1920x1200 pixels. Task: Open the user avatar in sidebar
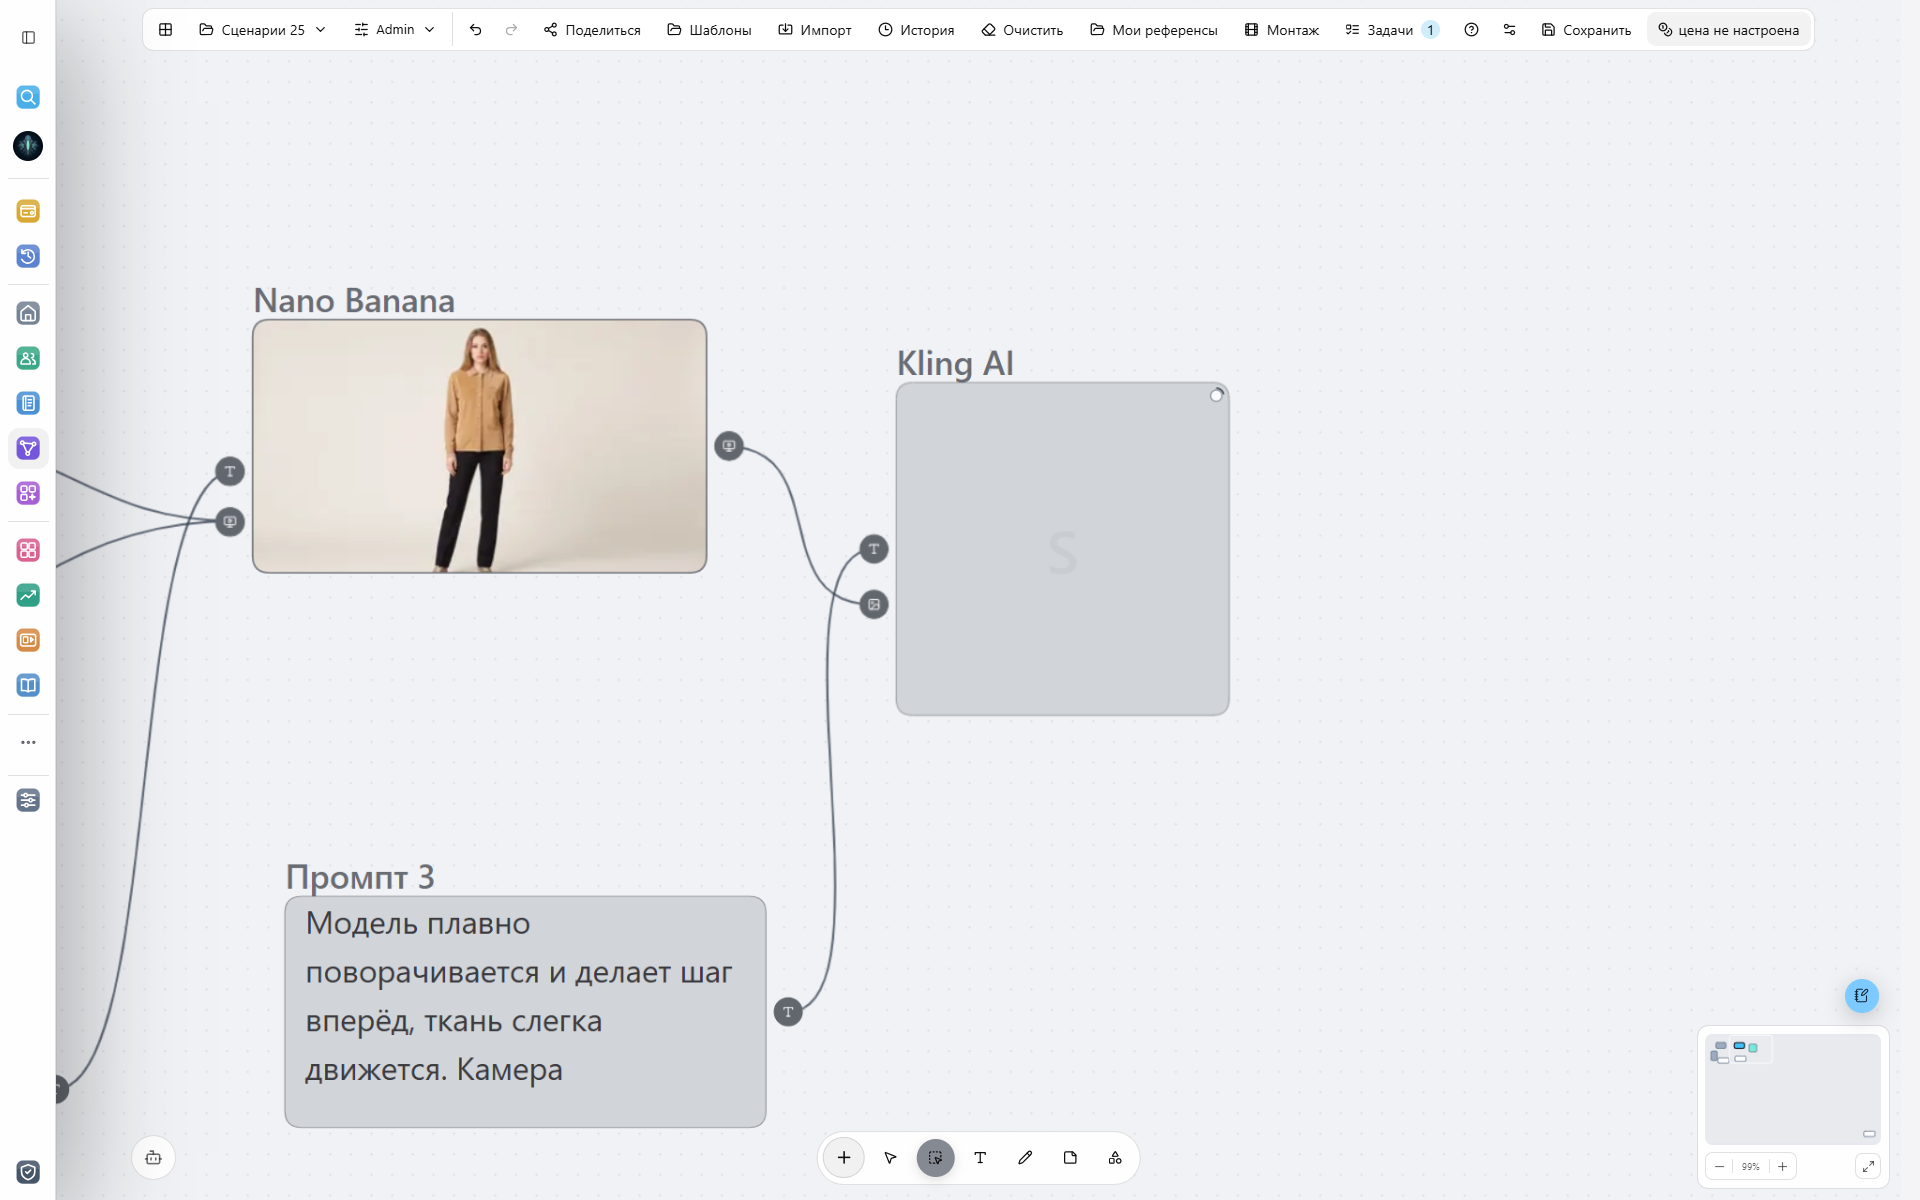coord(28,146)
